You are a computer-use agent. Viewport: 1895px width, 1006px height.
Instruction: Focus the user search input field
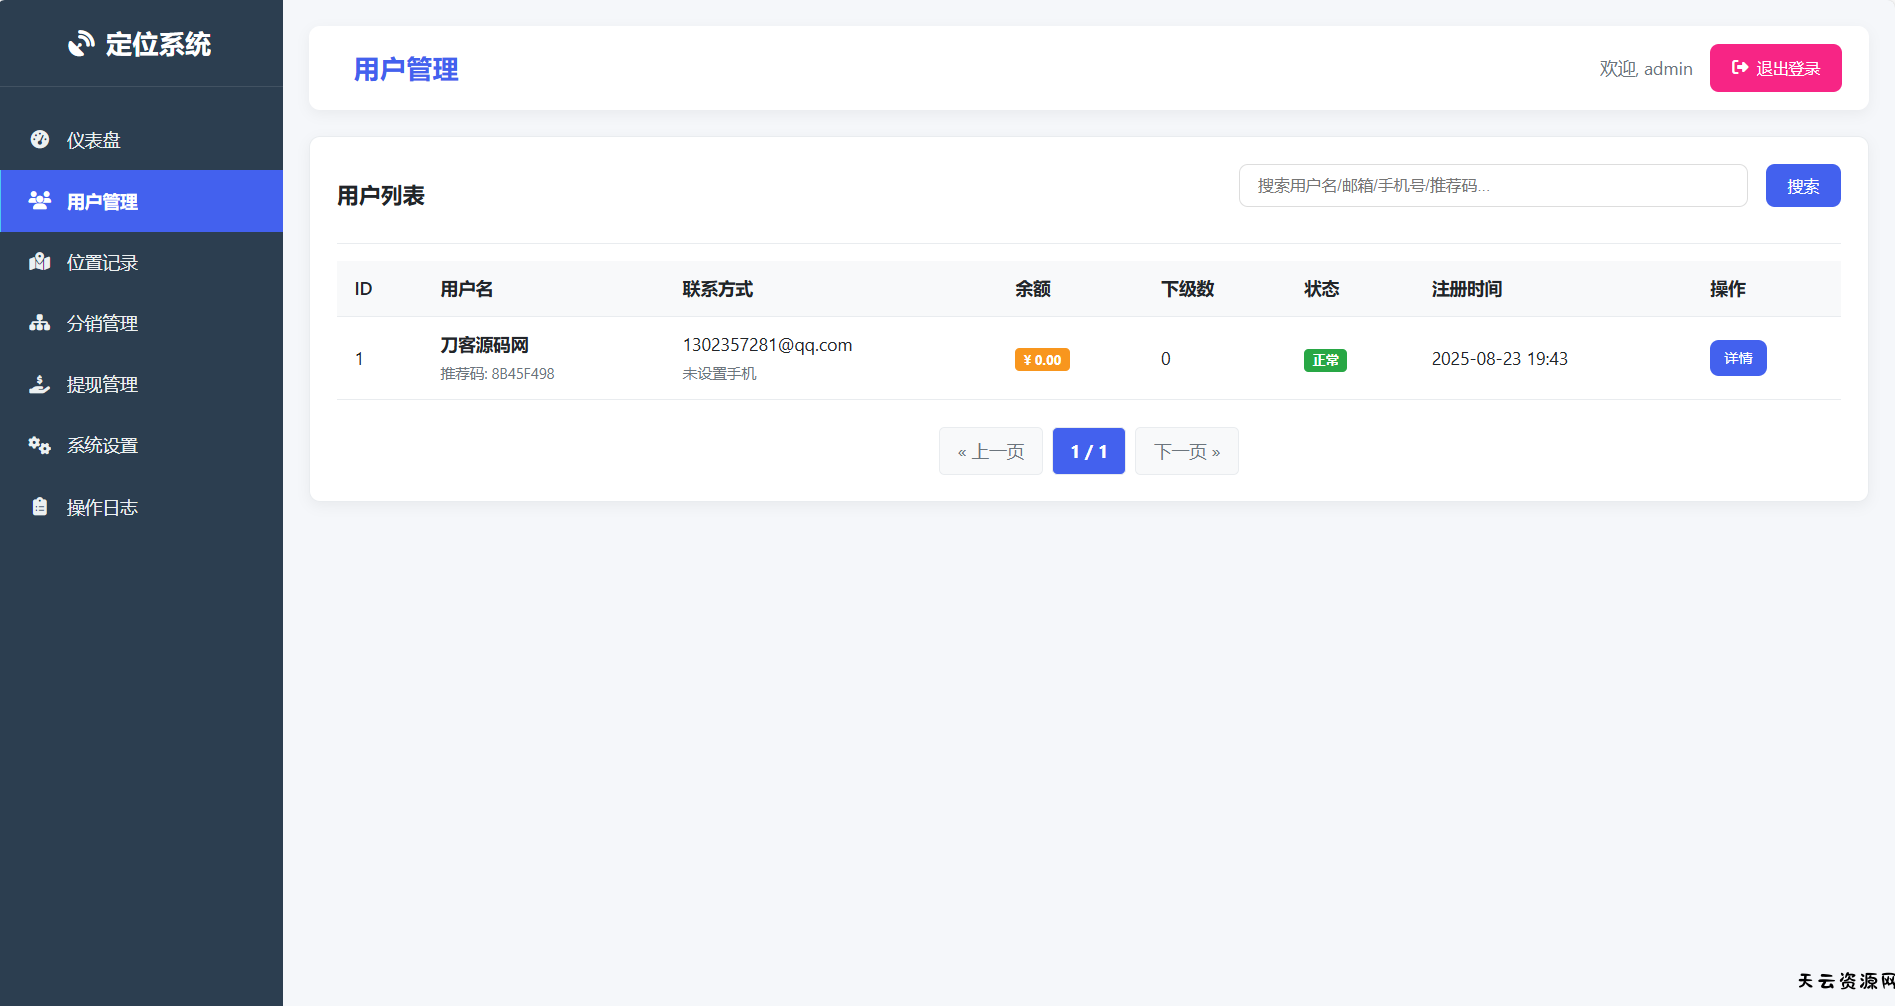(1492, 186)
